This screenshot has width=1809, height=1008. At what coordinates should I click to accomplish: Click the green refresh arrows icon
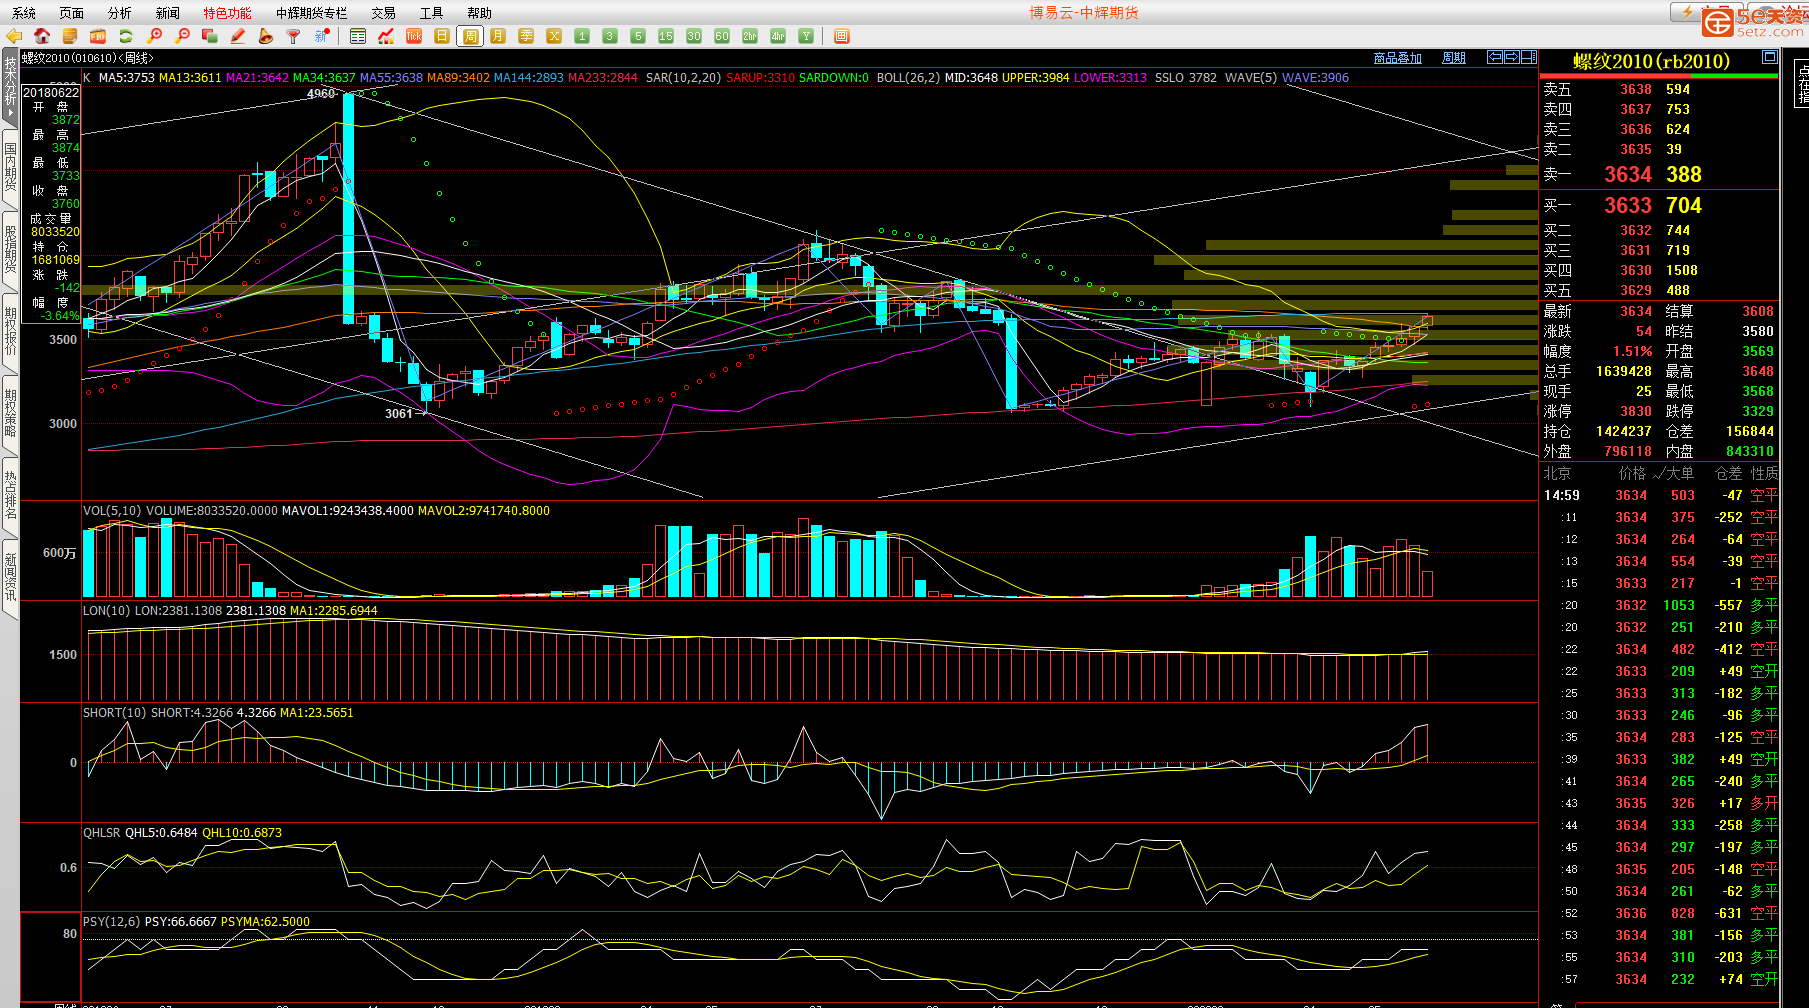[x=126, y=36]
